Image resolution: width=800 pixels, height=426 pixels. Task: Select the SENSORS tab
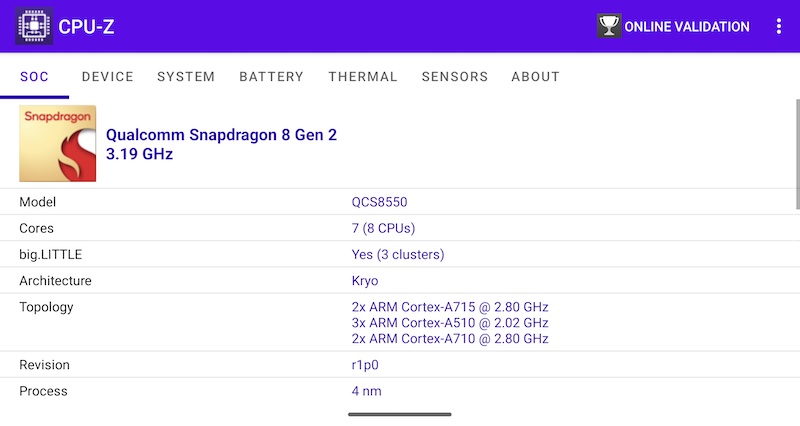point(455,77)
